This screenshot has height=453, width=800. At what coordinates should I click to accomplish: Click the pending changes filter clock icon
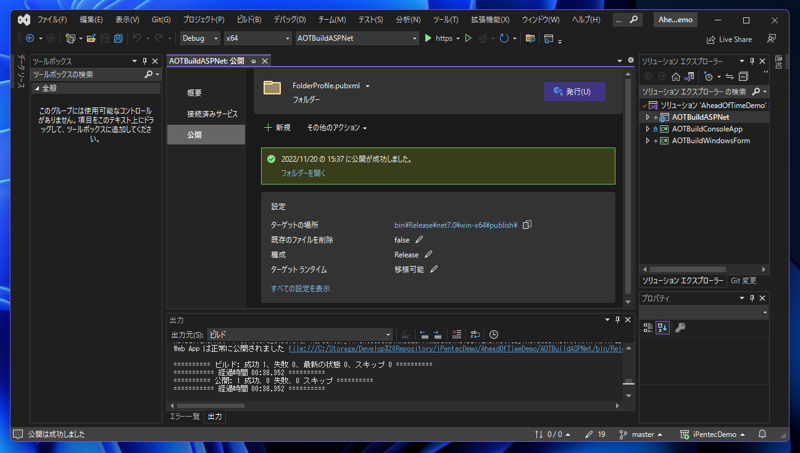pos(708,77)
